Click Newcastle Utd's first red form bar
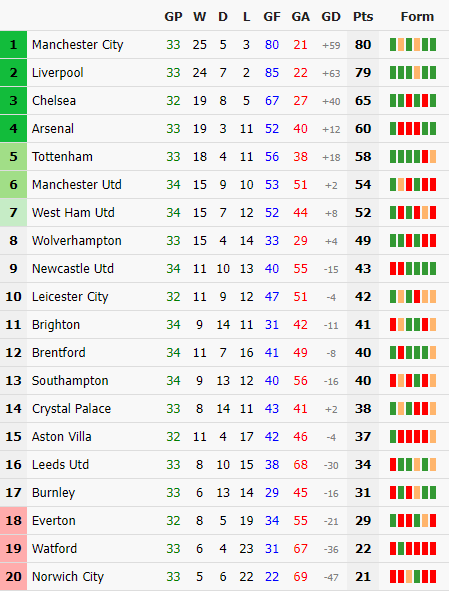The image size is (449, 591). coord(393,268)
